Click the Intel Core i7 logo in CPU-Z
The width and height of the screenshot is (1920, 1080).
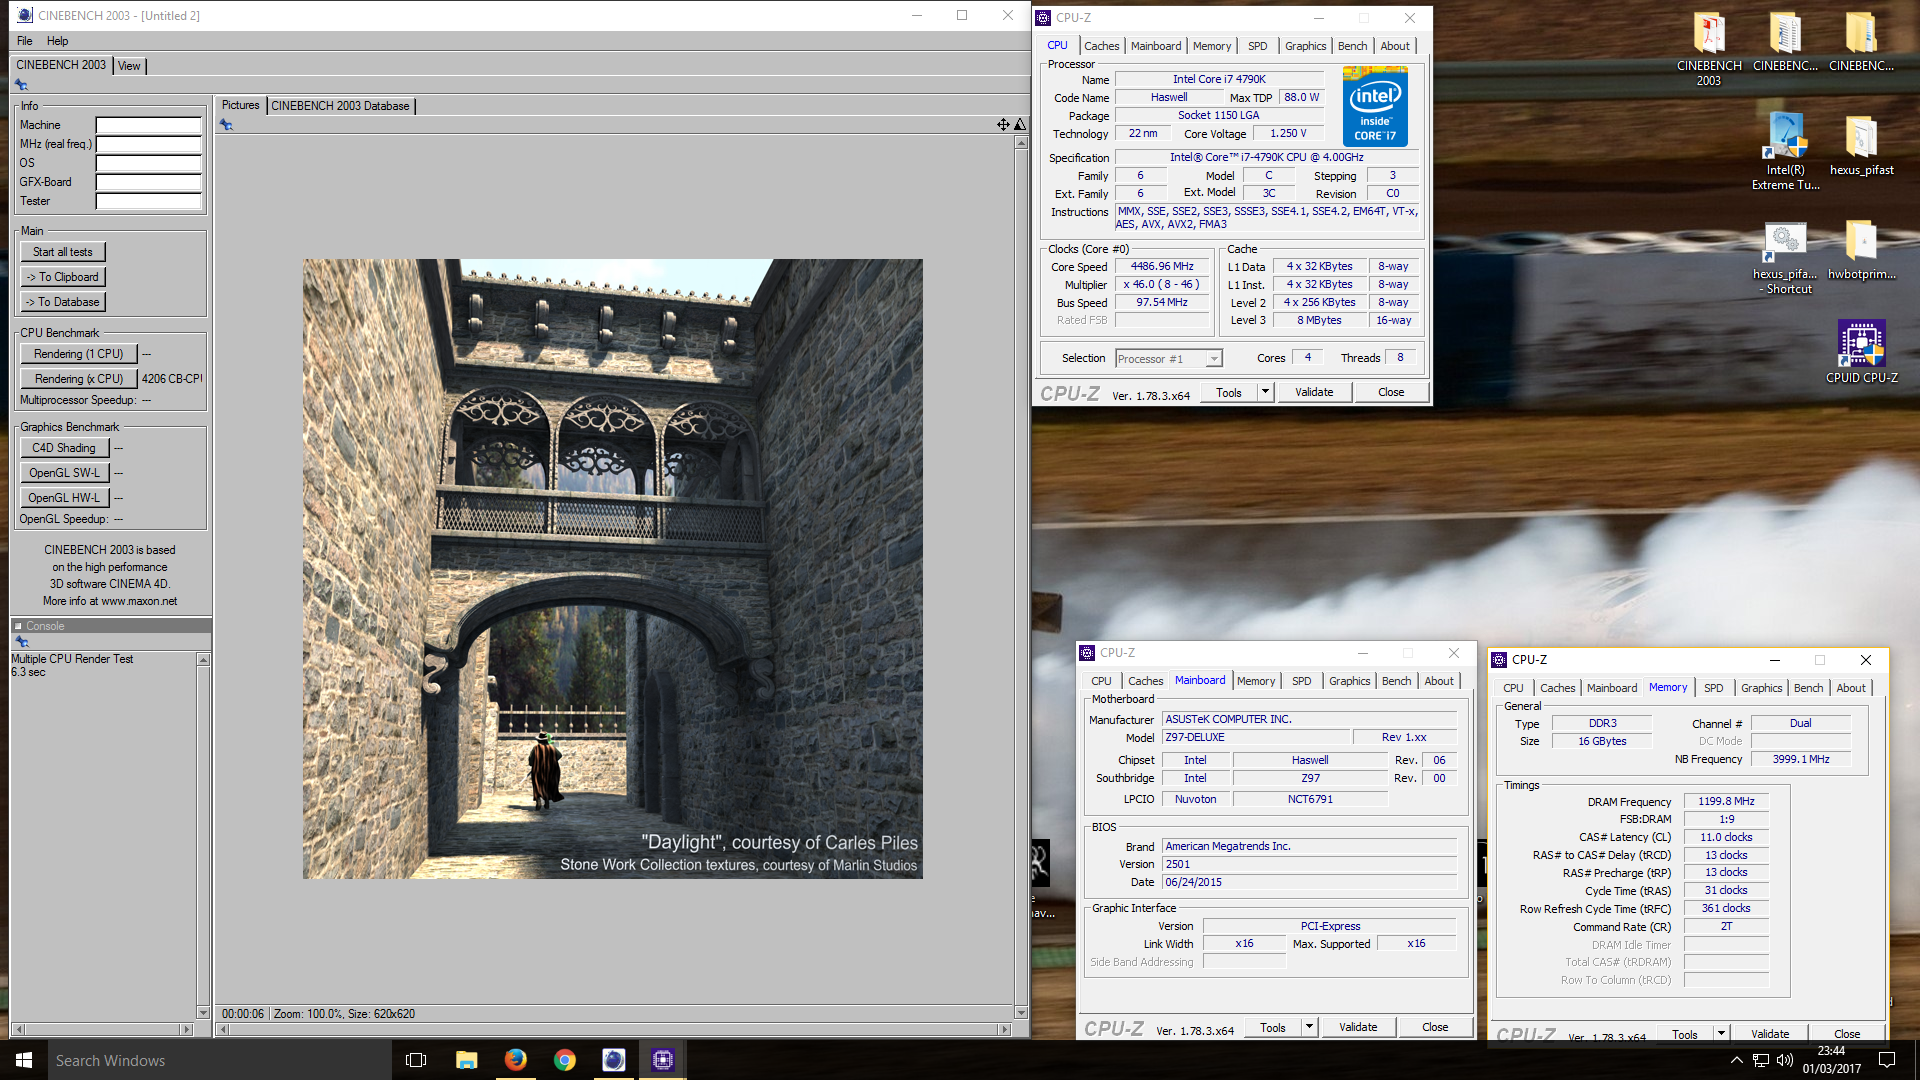tap(1375, 106)
